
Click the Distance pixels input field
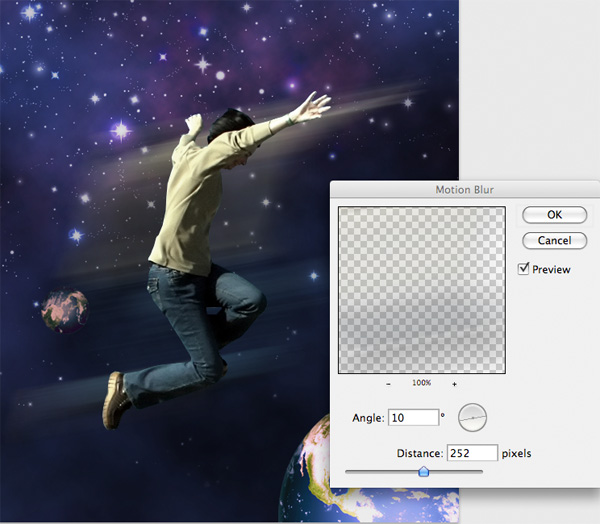[472, 453]
